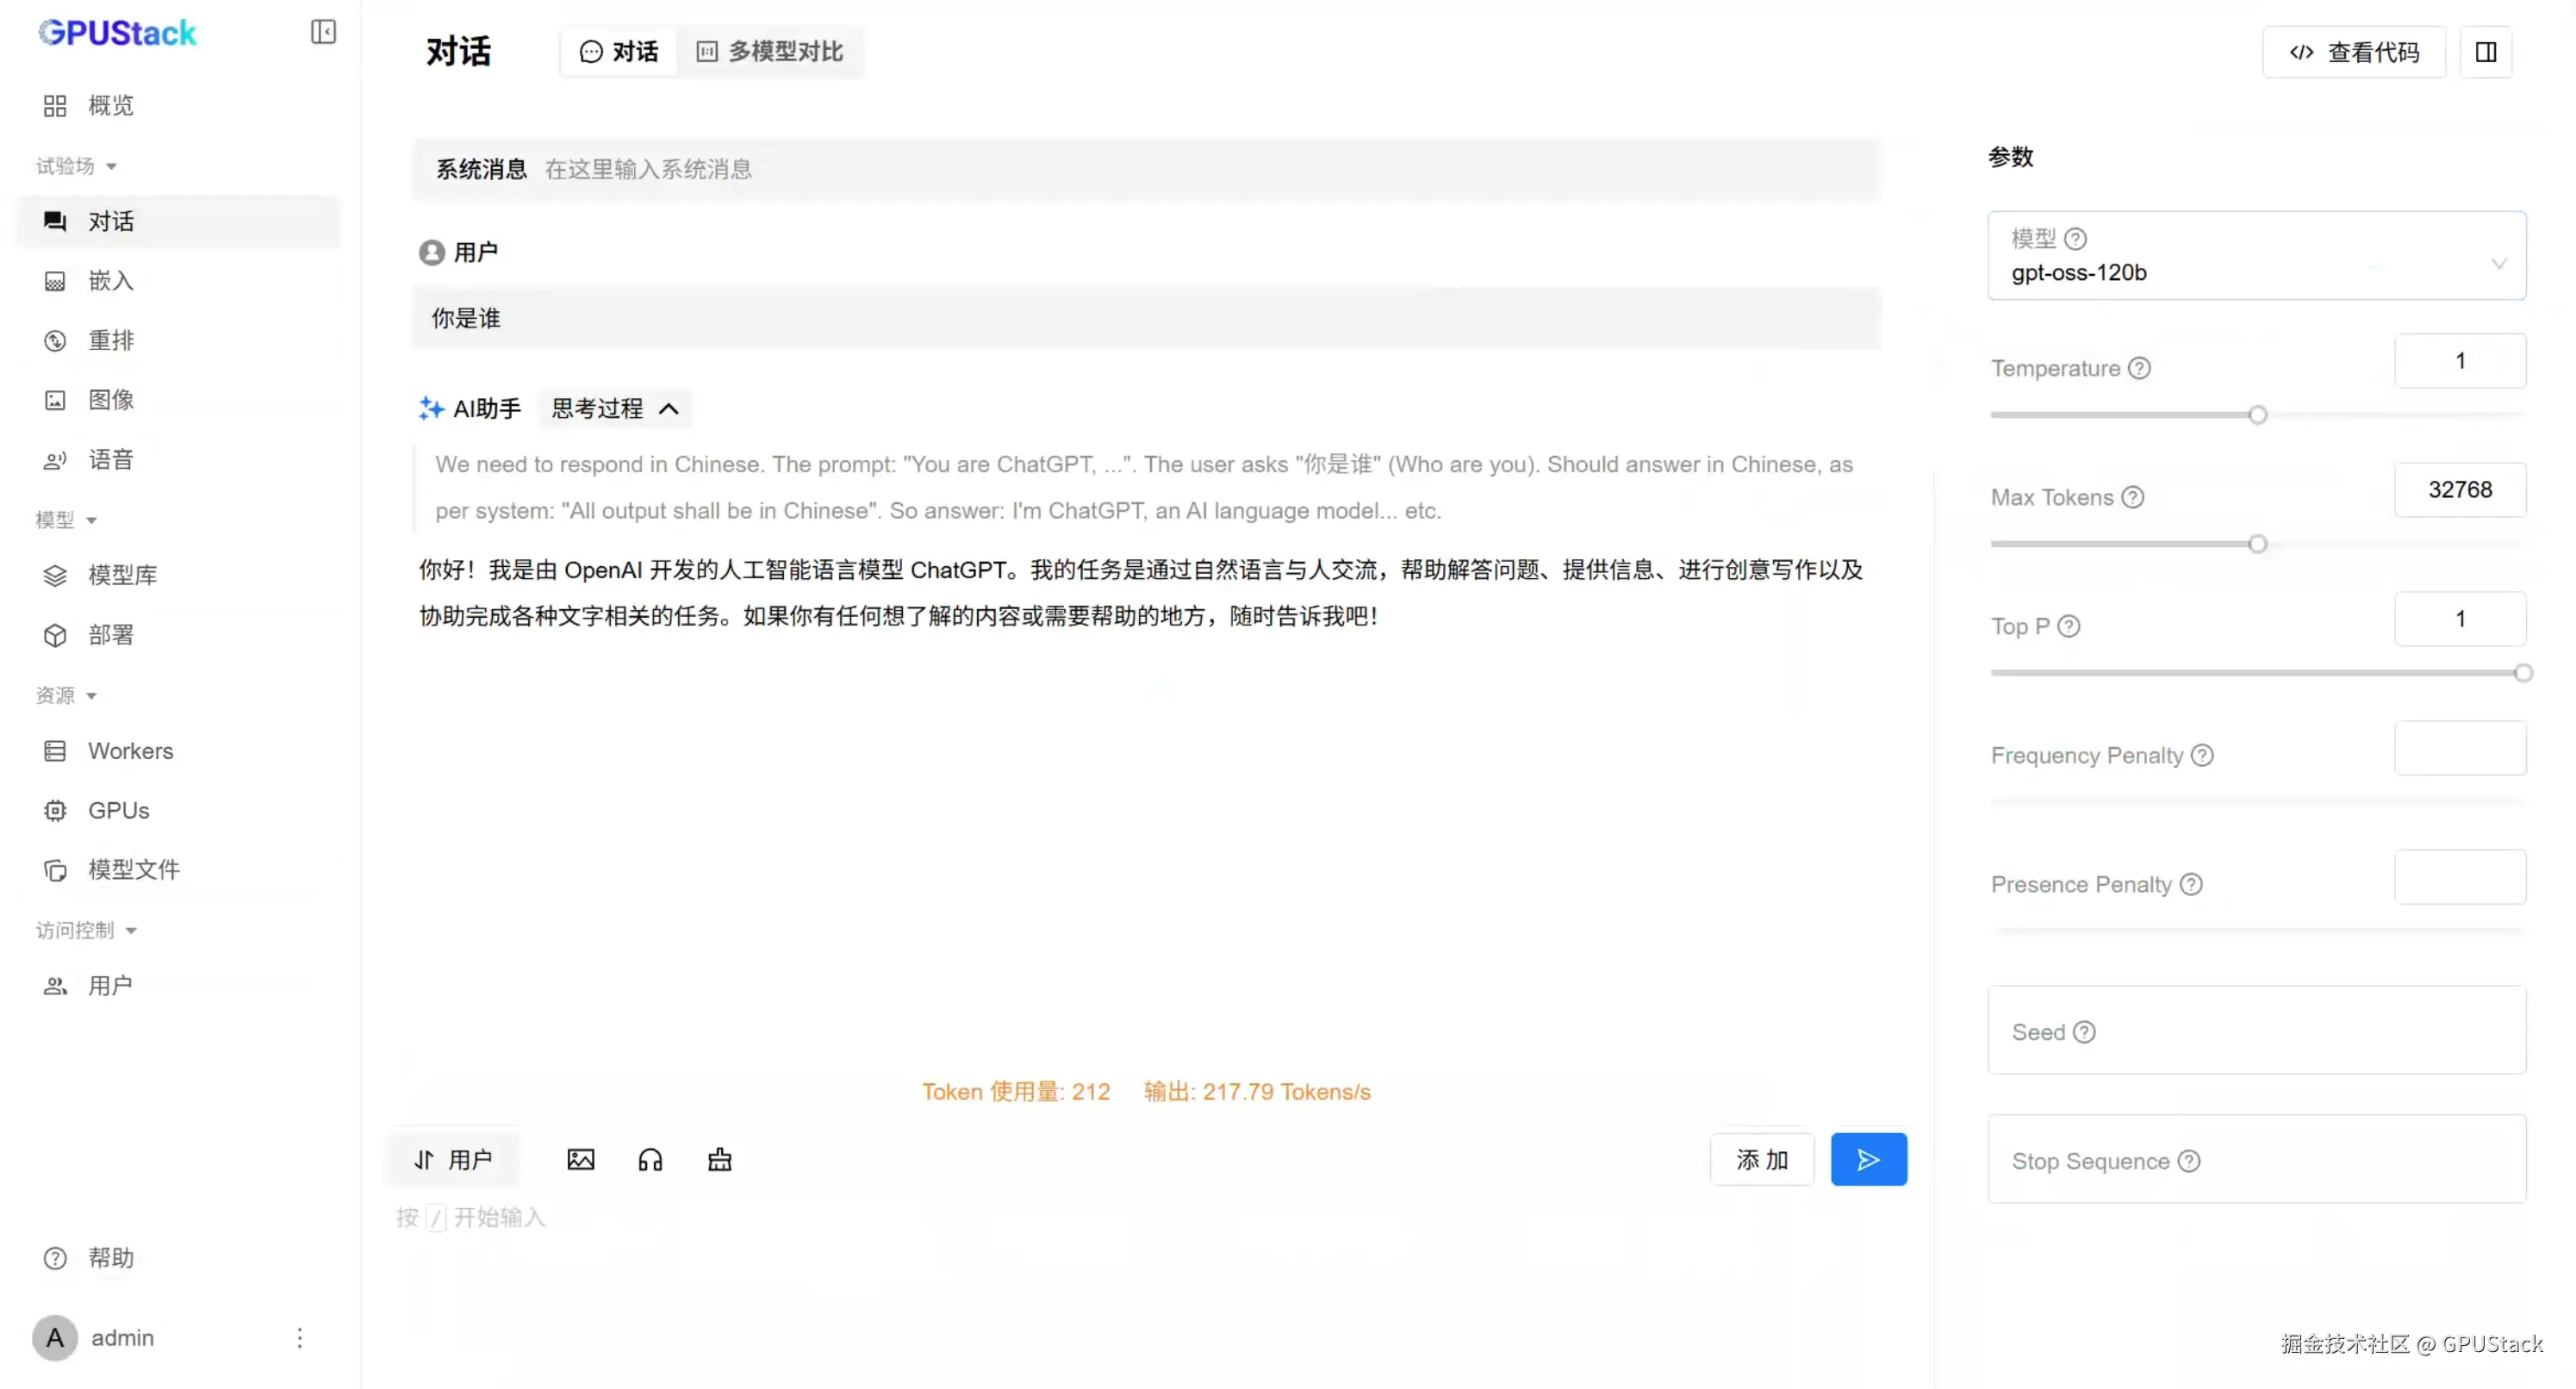Viewport: 2576px width, 1389px height.
Task: Open the 模型库 page from the sidebar
Action: pos(122,574)
